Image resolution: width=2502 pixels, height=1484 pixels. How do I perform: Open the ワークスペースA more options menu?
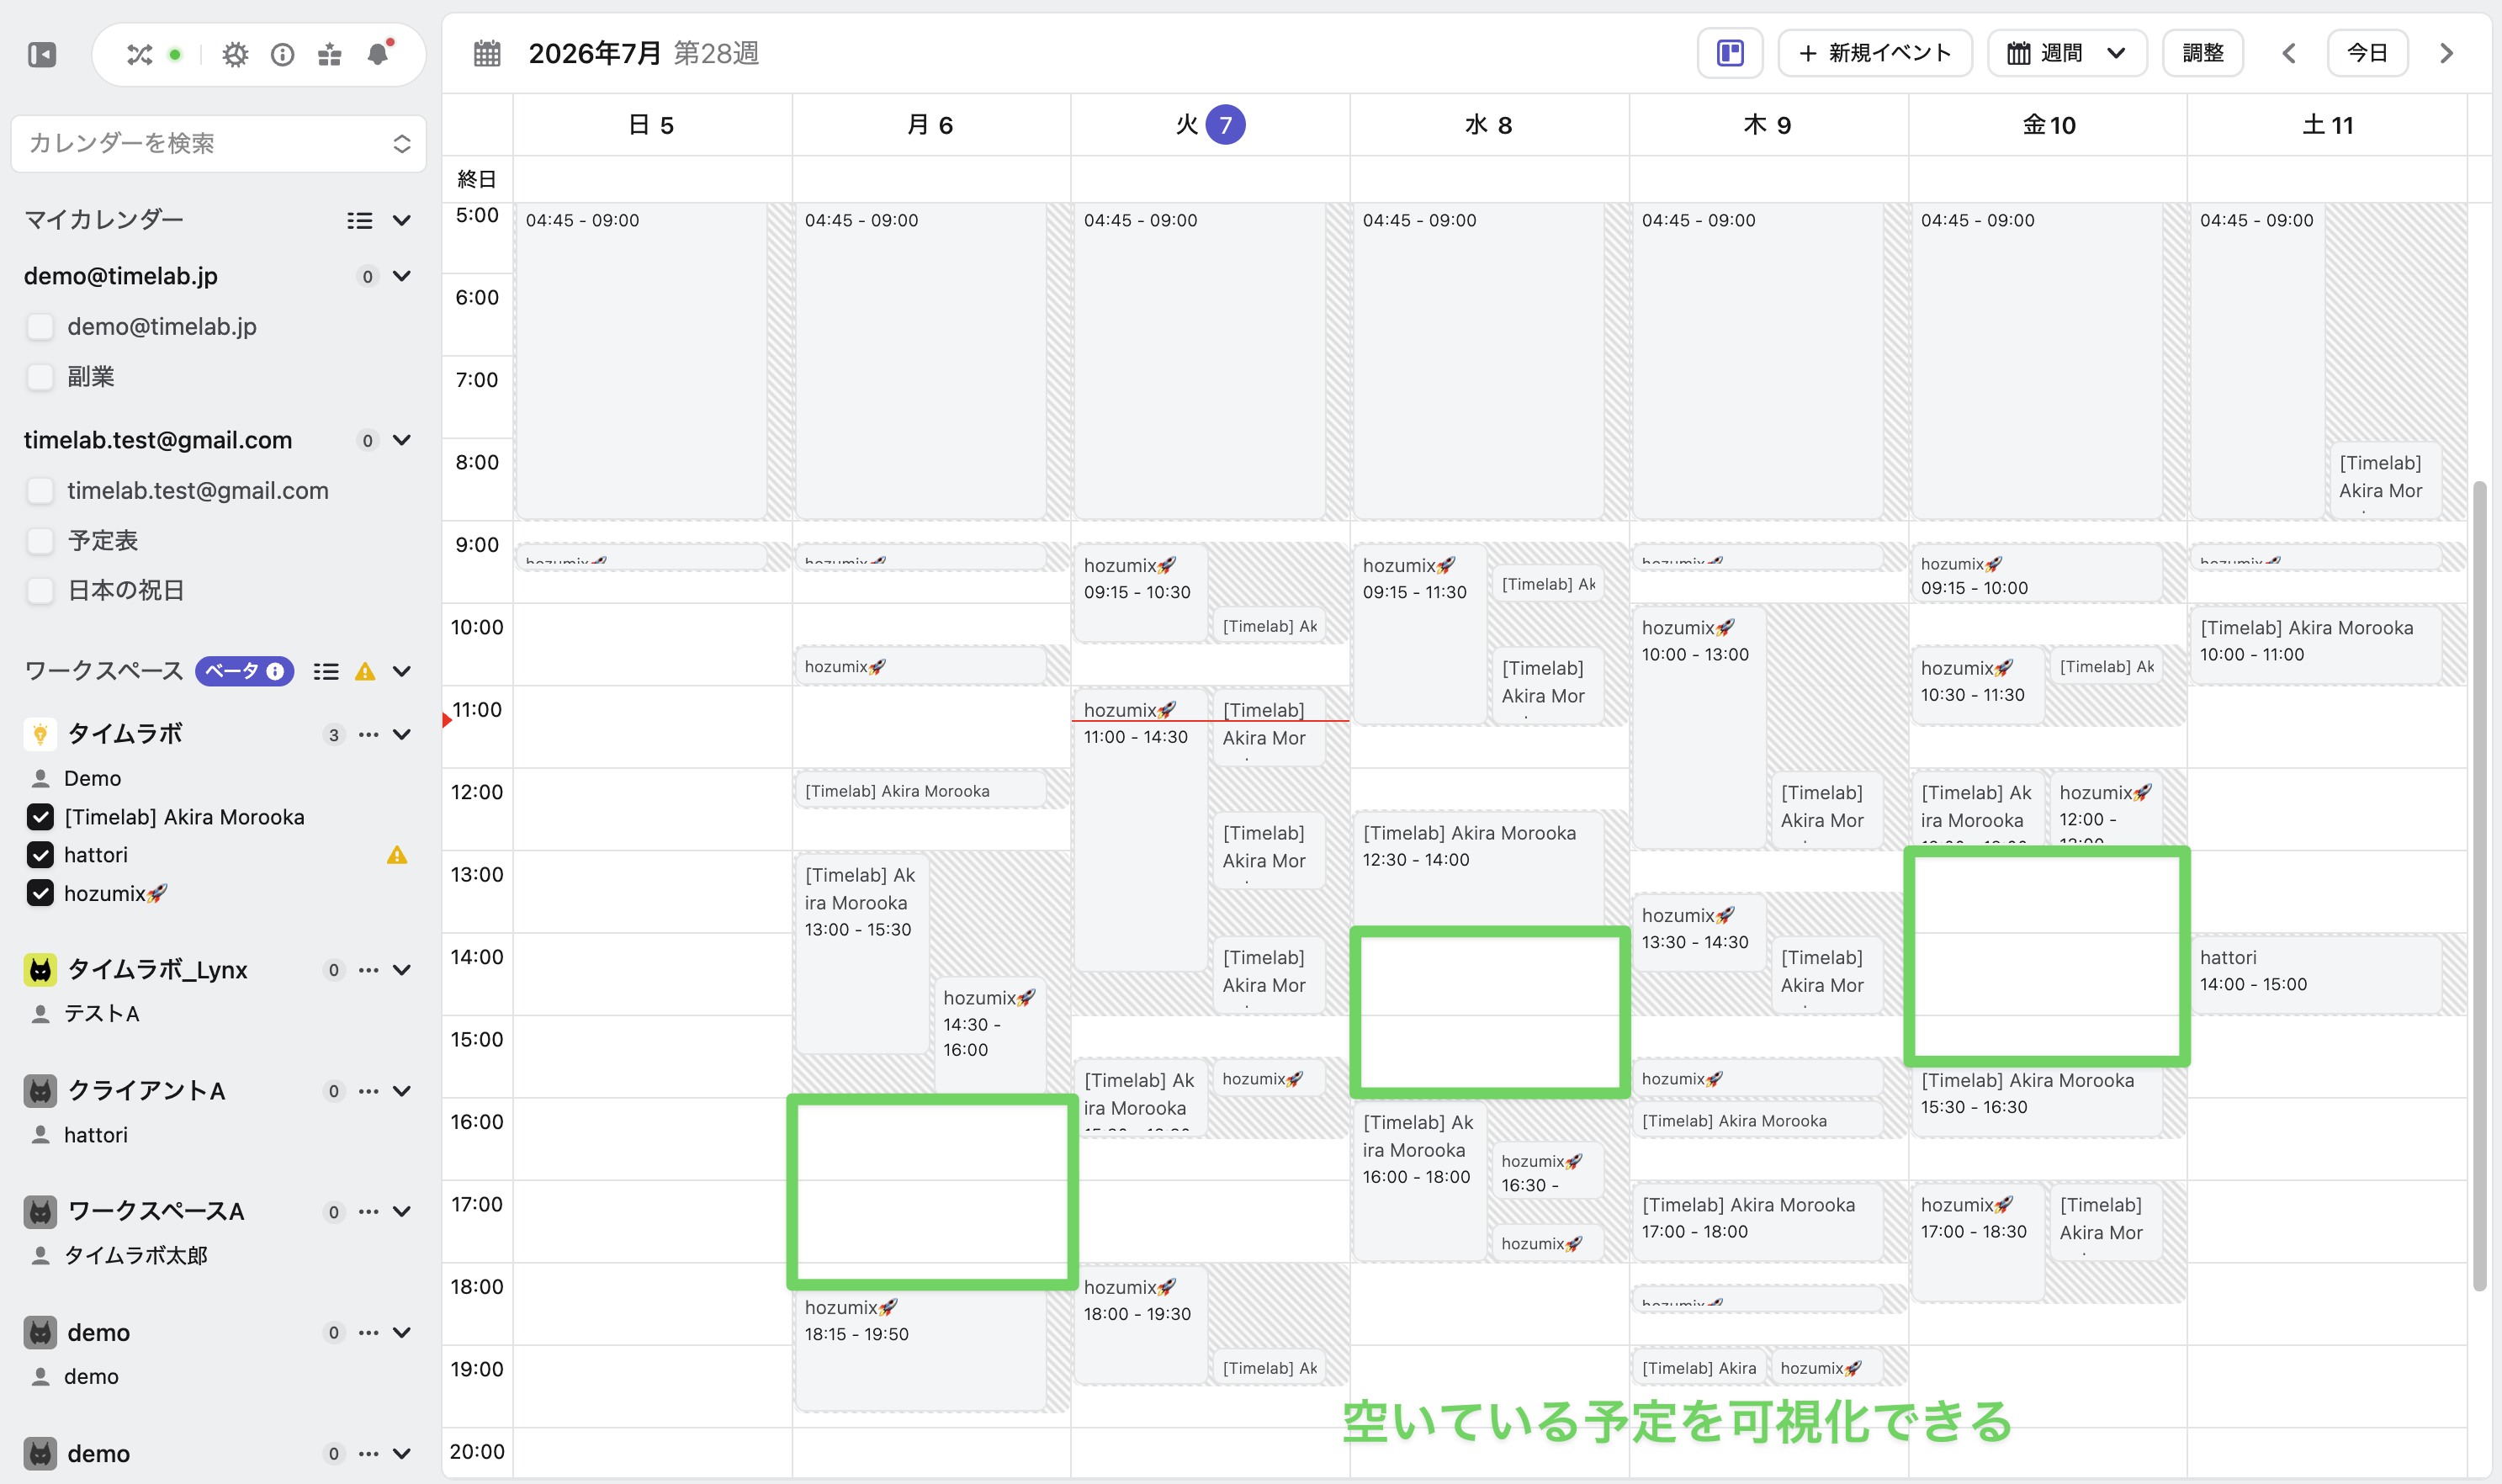(369, 1212)
